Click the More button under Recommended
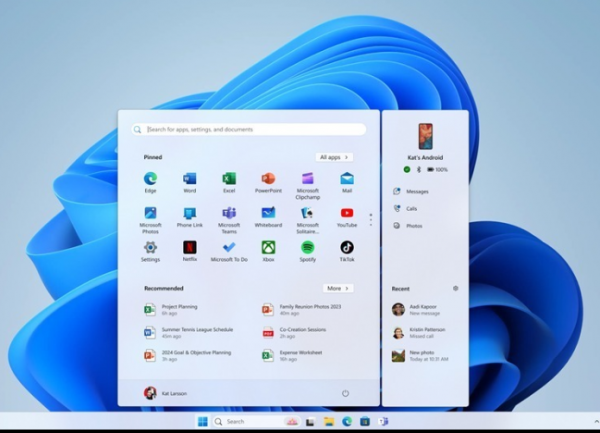 pos(338,288)
